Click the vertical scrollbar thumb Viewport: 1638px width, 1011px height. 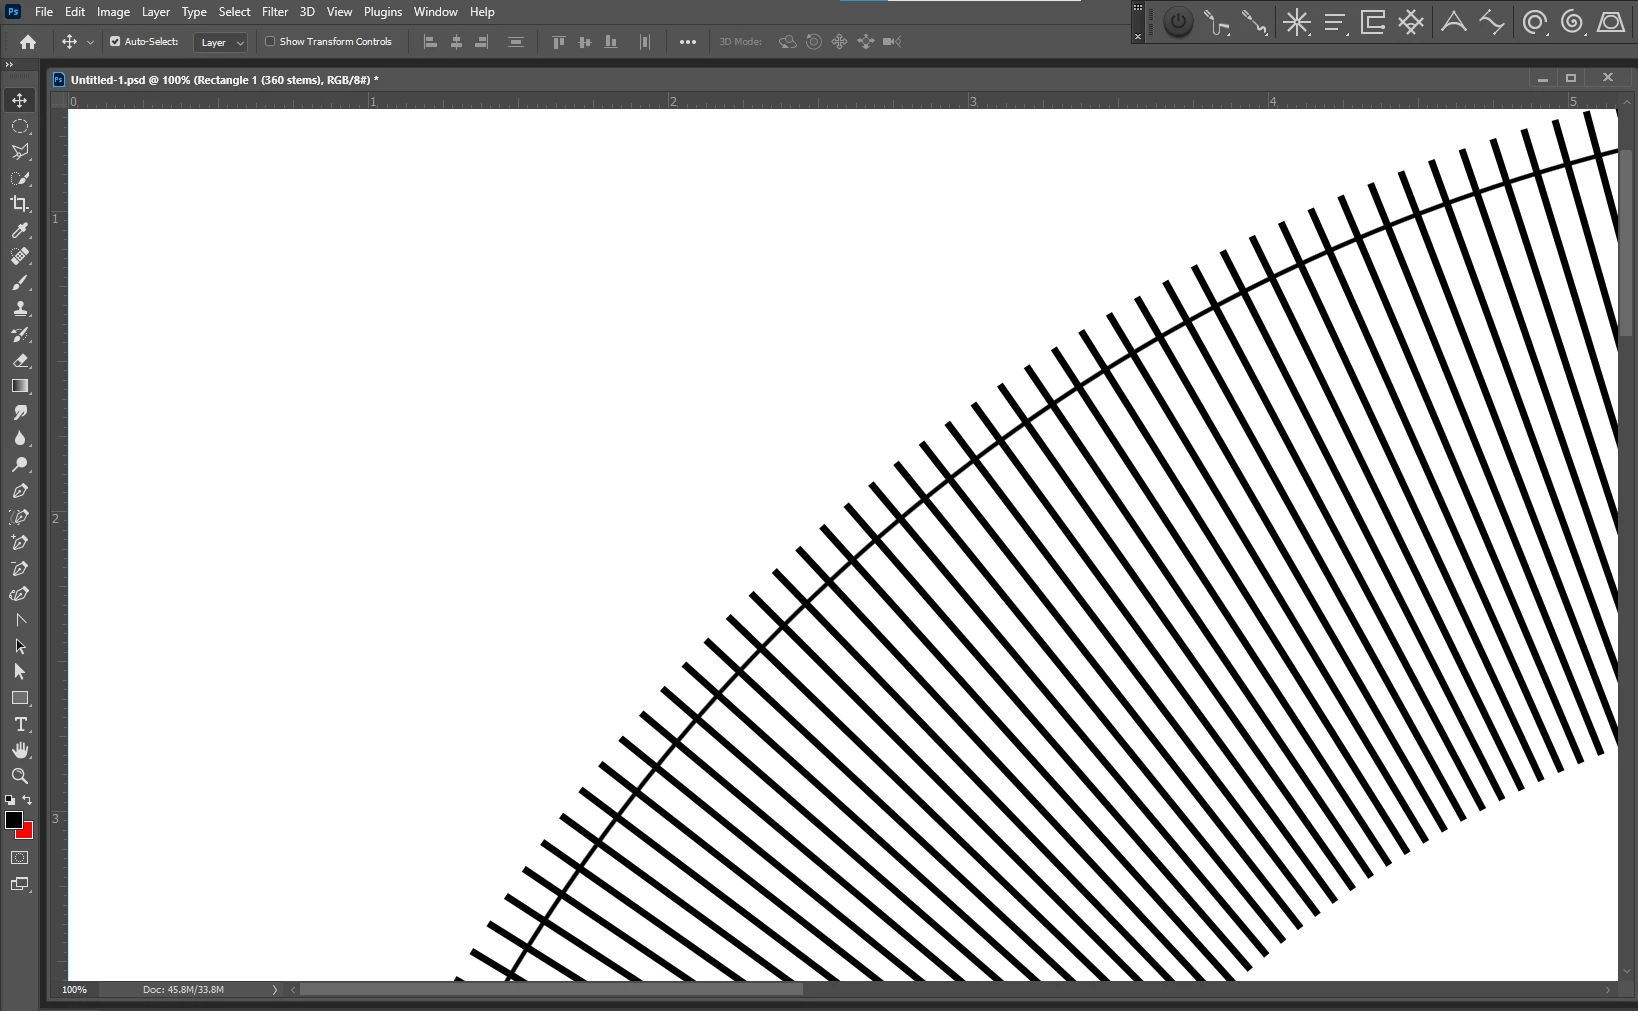[1627, 242]
